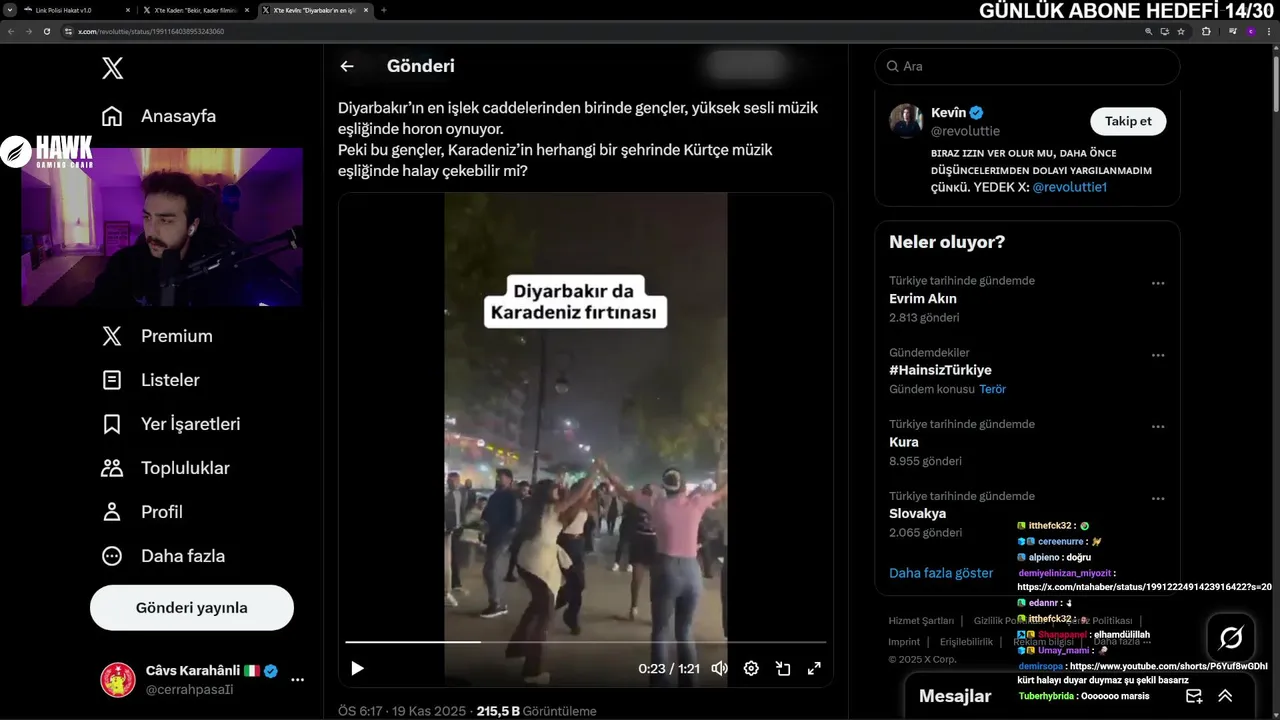Click the Terör topic link
This screenshot has width=1280, height=720.
(x=992, y=389)
